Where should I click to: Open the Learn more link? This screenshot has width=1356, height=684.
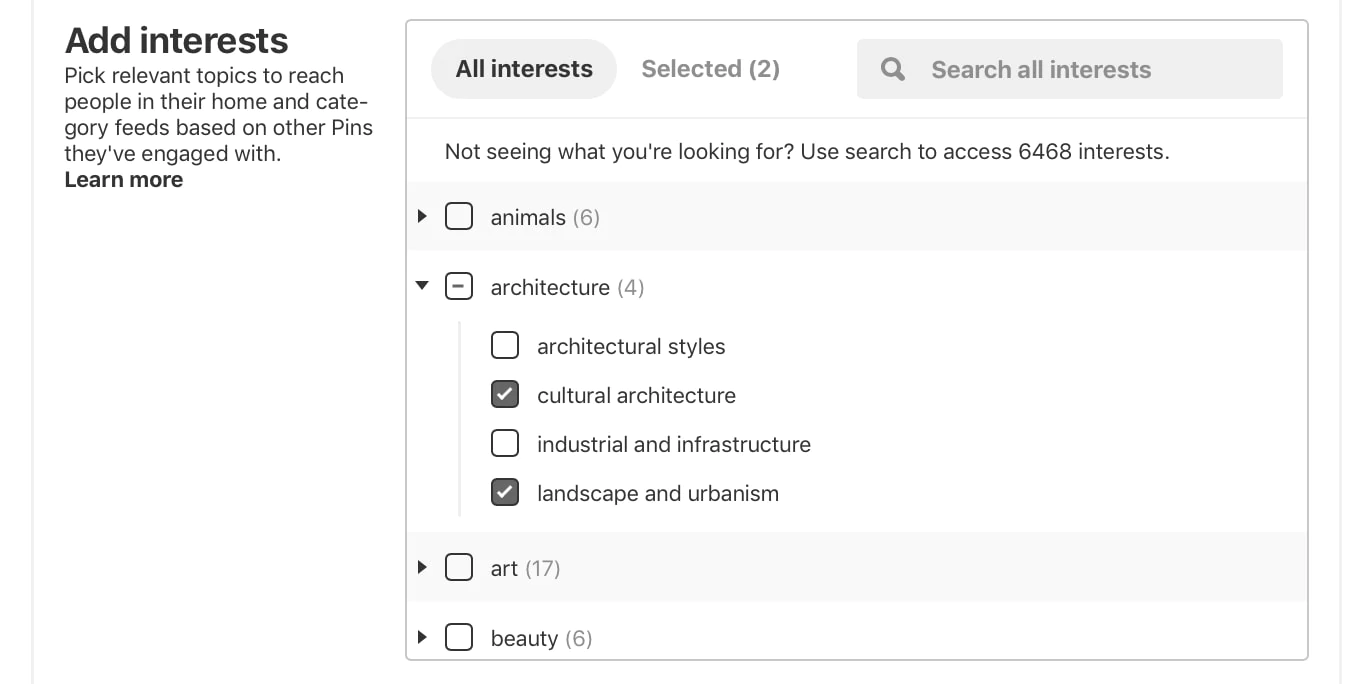tap(124, 180)
